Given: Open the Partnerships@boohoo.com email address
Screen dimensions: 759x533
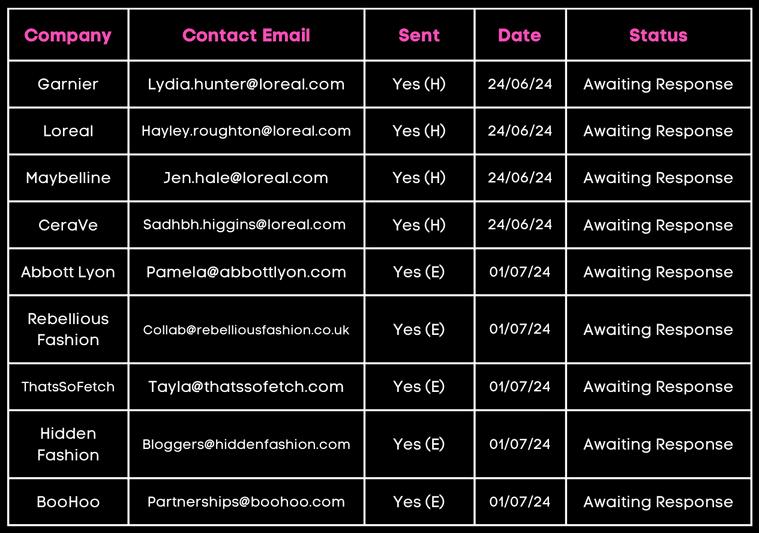Looking at the screenshot, I should [x=246, y=502].
